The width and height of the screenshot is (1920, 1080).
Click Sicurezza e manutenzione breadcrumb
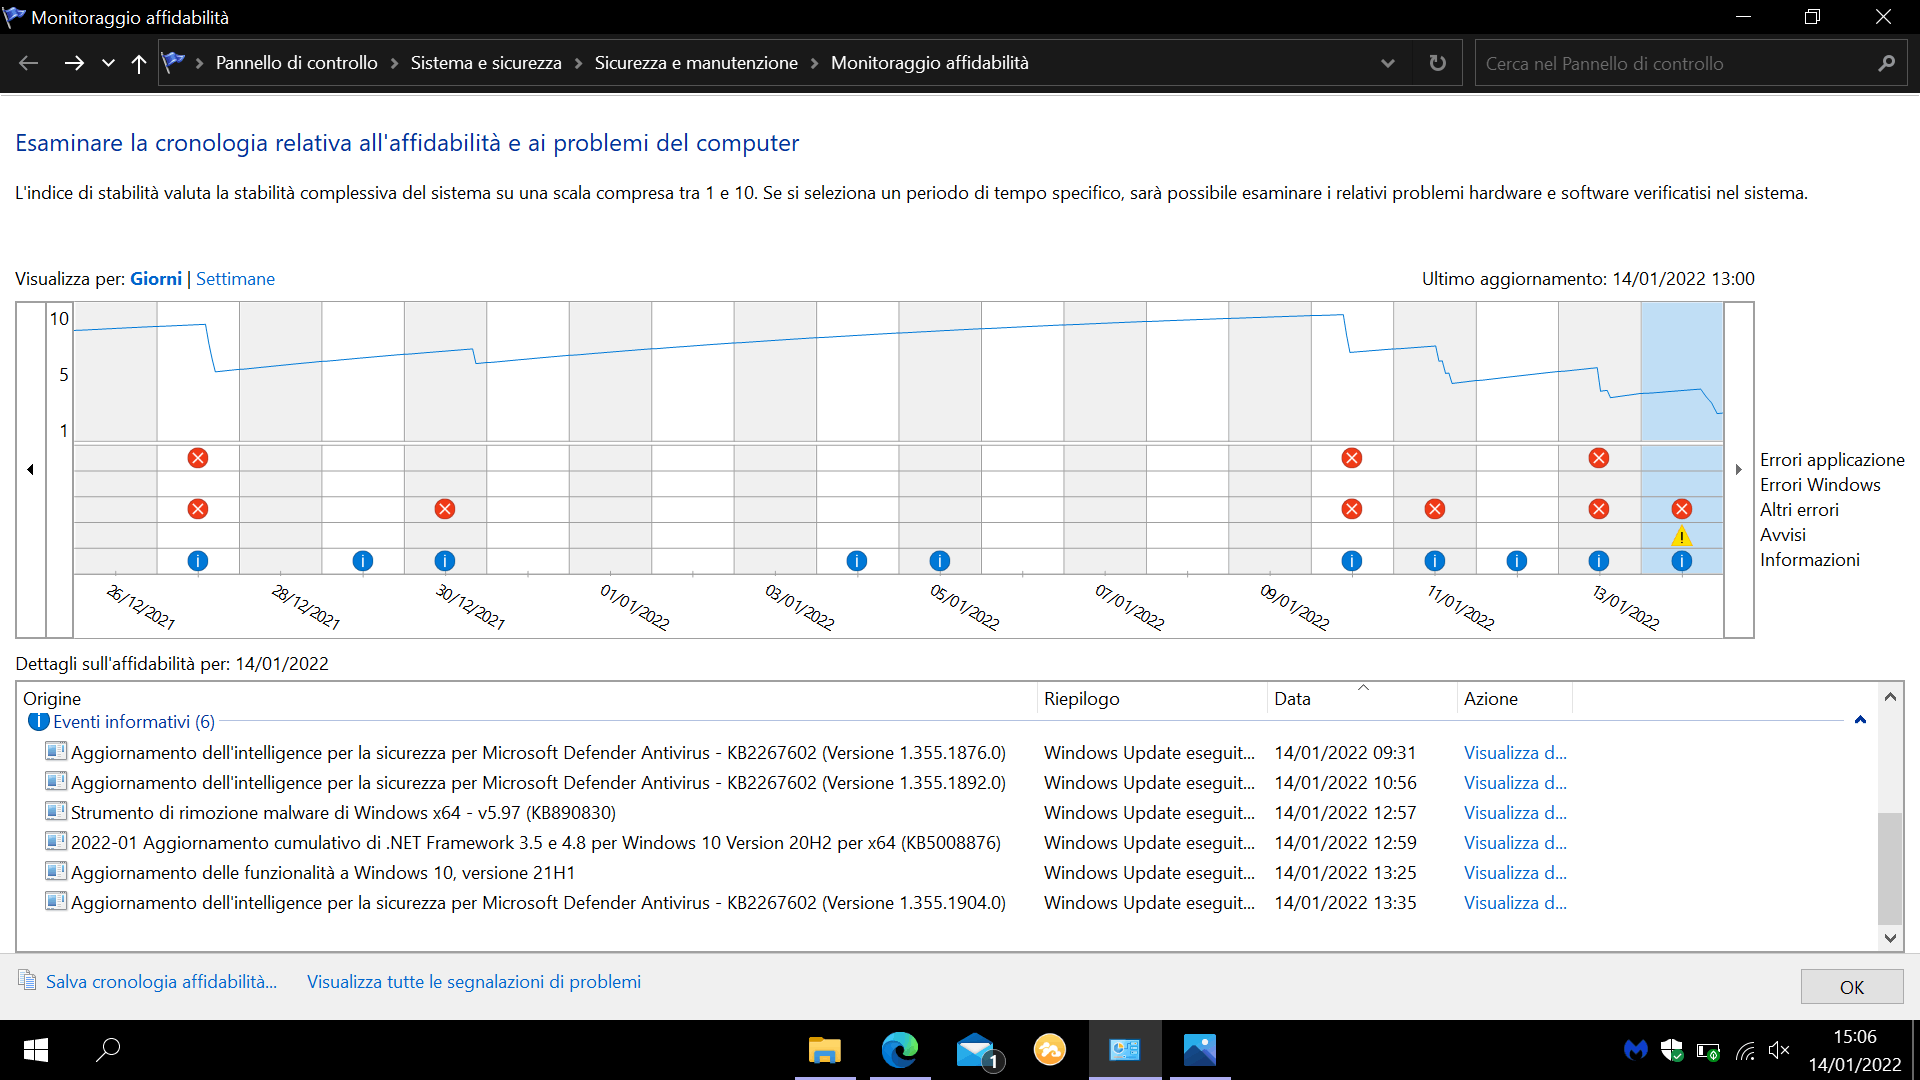pyautogui.click(x=696, y=63)
